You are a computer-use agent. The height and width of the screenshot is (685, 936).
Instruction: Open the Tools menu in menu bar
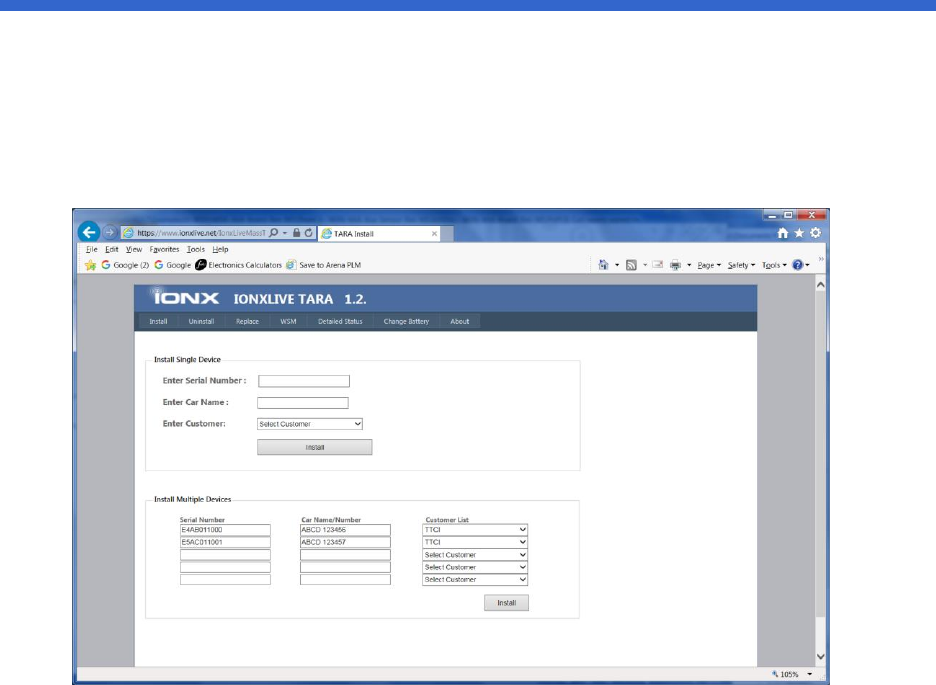click(196, 249)
